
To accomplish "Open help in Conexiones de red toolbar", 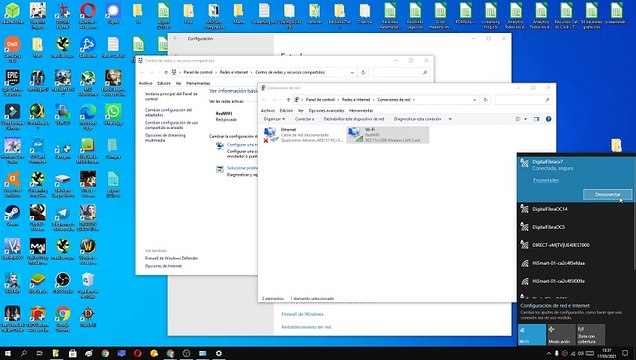I will [x=548, y=119].
